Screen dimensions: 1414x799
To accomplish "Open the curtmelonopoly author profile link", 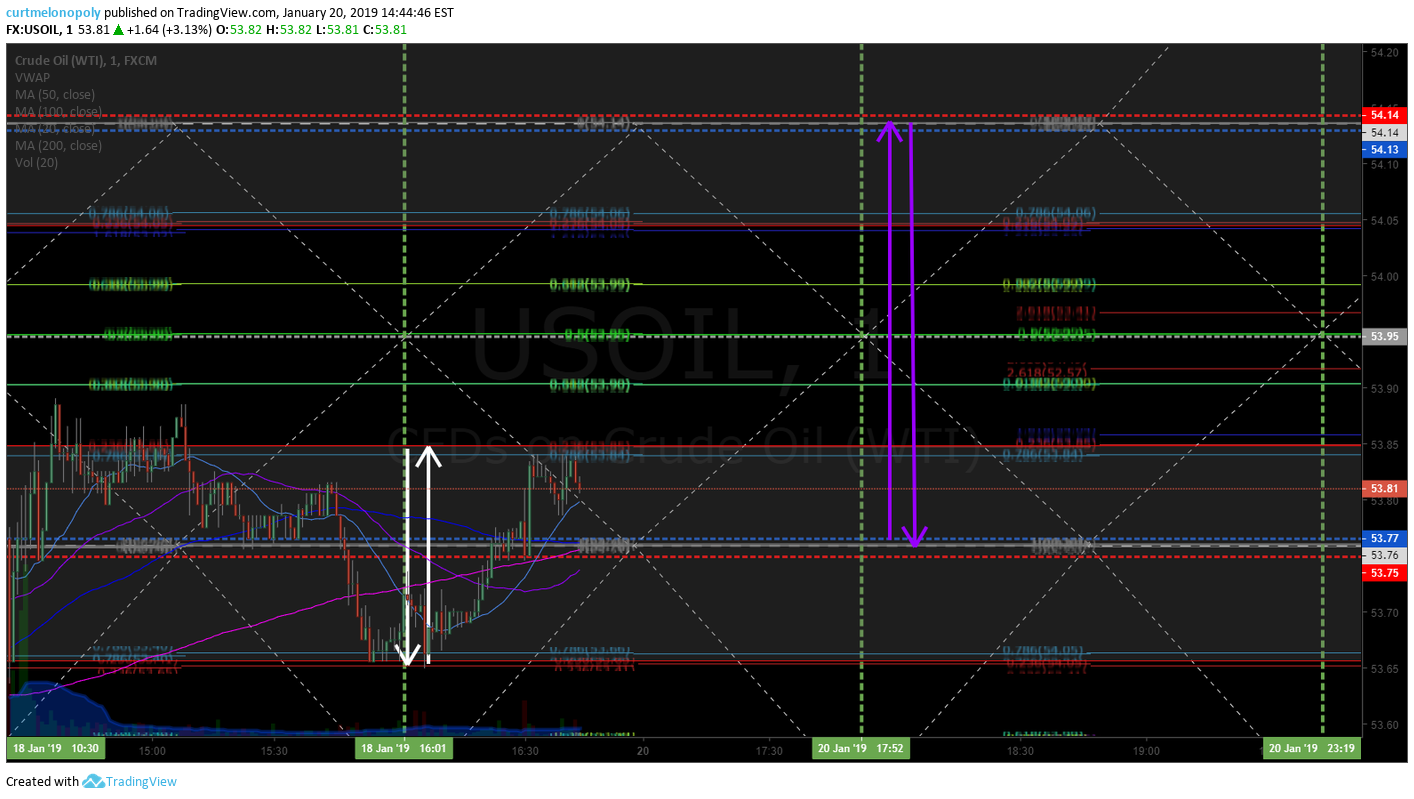I will [54, 13].
